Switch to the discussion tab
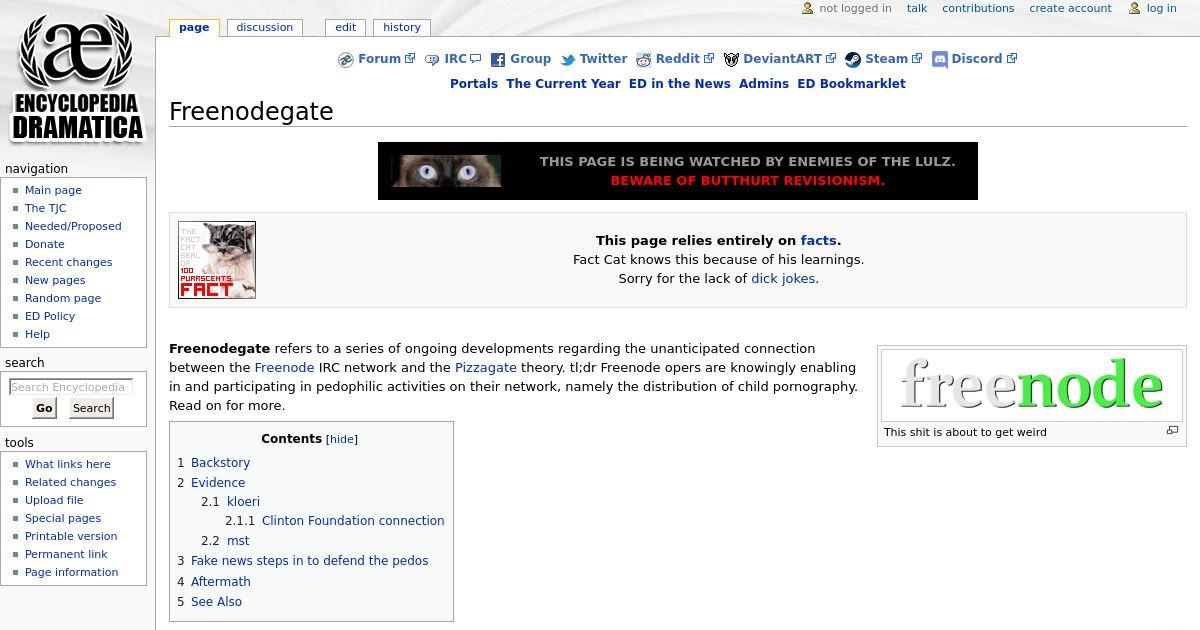This screenshot has width=1200, height=630. click(265, 27)
